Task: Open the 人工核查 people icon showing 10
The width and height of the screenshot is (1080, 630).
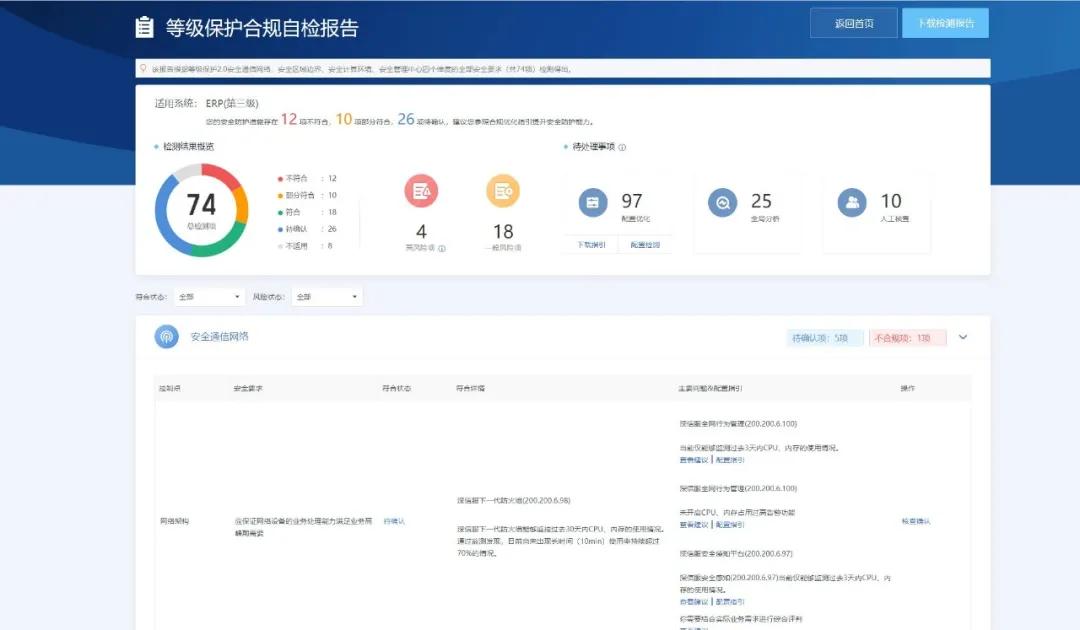Action: [x=852, y=202]
